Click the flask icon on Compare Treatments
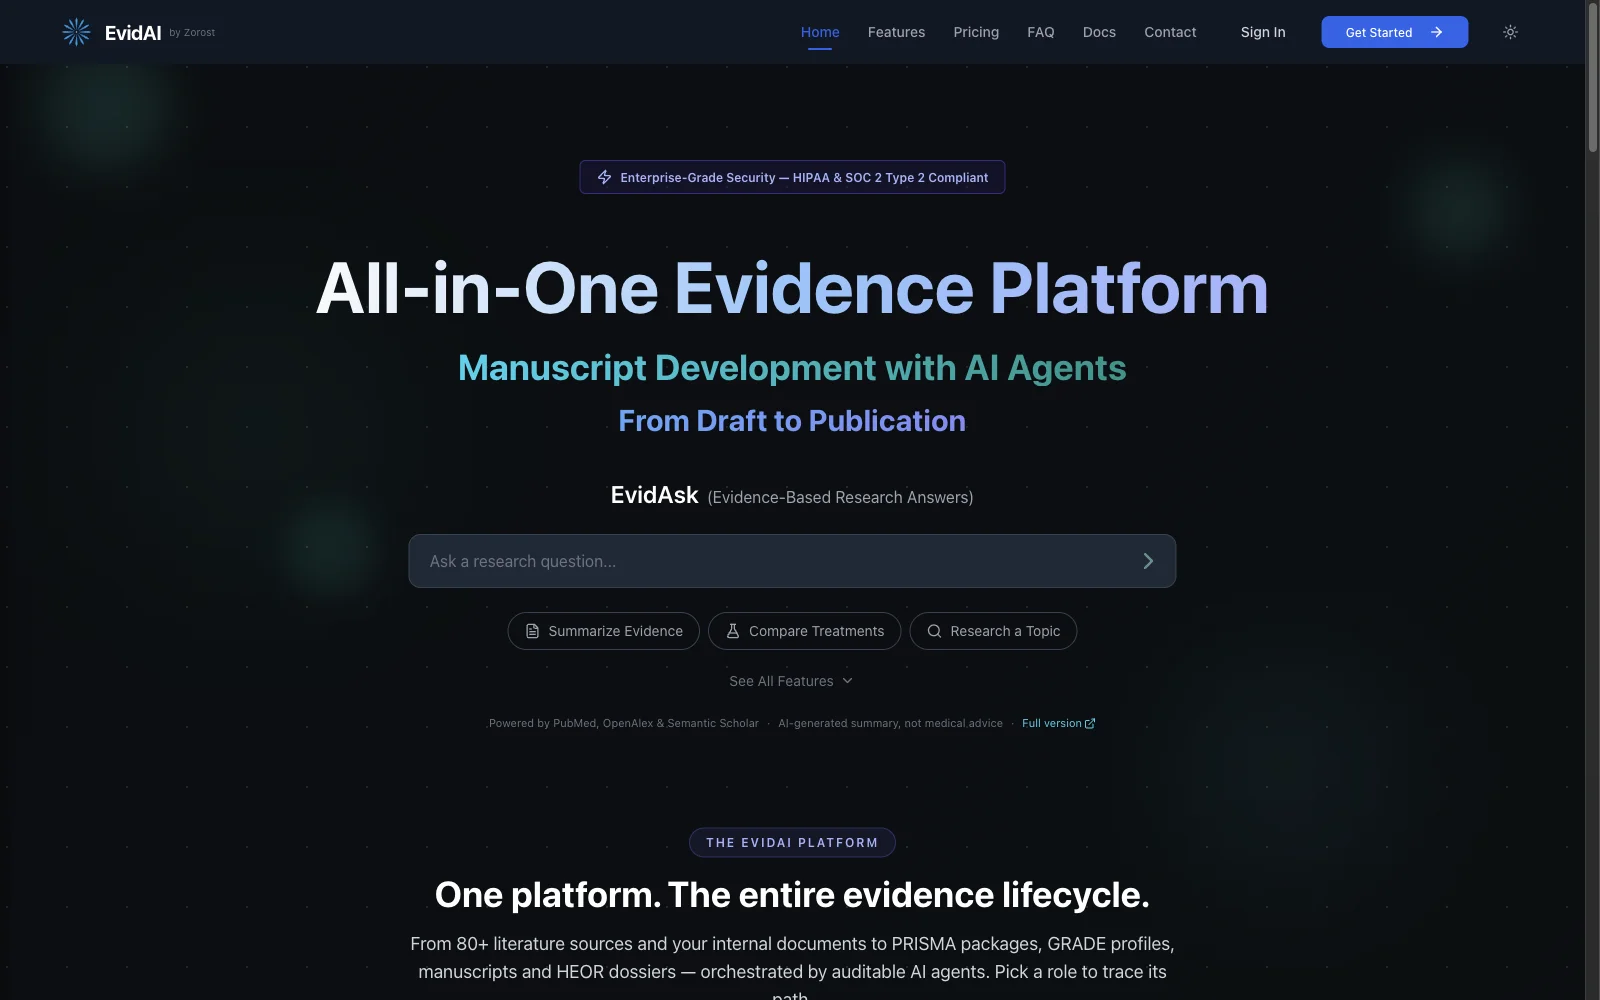1600x1000 pixels. [733, 631]
